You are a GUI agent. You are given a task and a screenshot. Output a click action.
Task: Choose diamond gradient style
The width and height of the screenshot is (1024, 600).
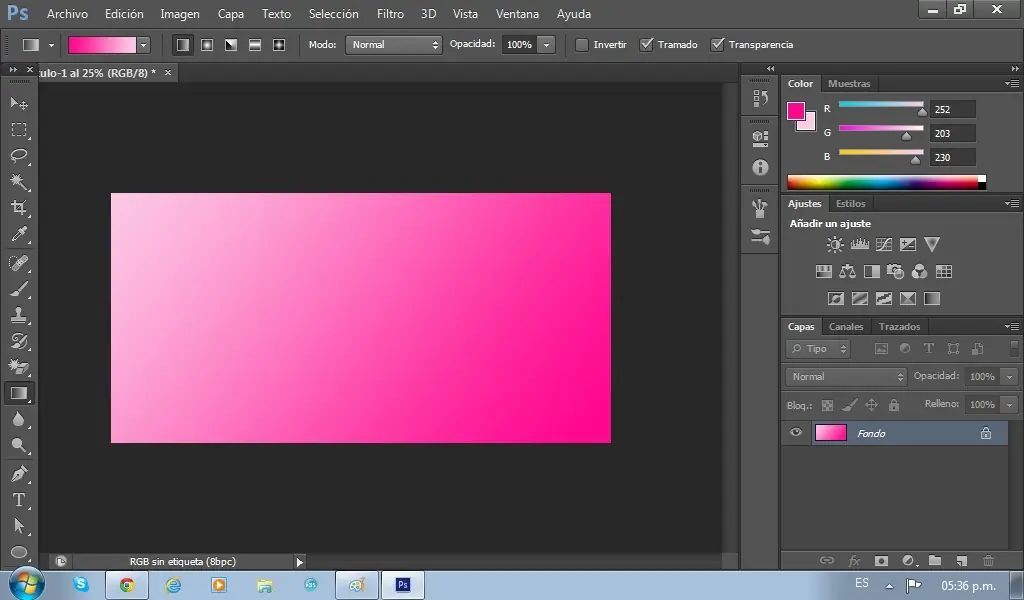(x=279, y=44)
